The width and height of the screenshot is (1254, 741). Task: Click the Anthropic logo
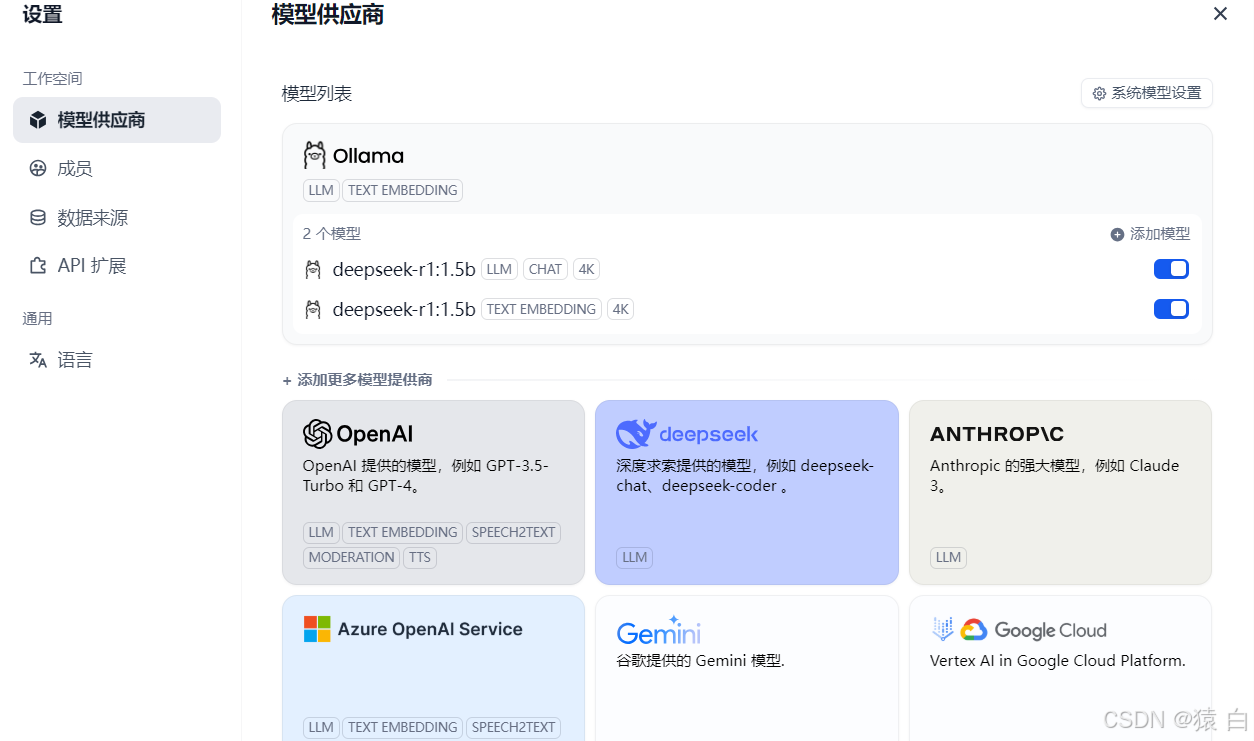pos(997,434)
